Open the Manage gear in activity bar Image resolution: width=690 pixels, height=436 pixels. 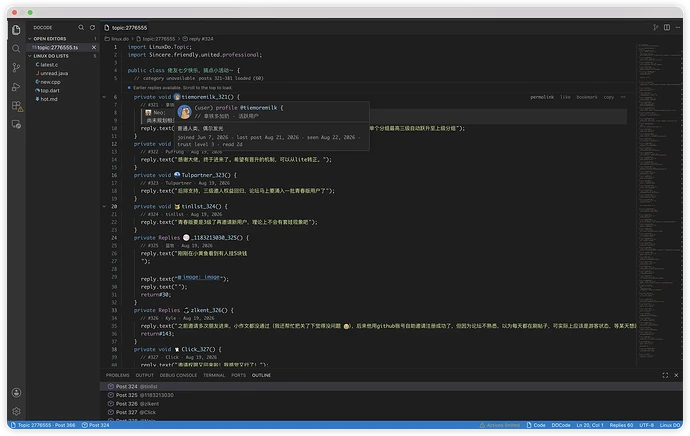[x=16, y=411]
